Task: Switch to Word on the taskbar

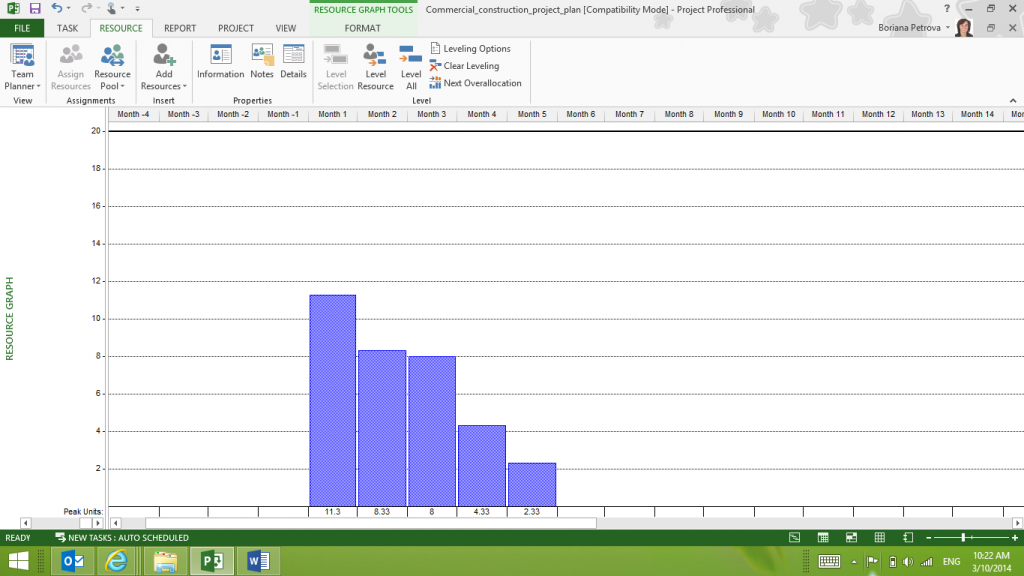Action: coord(259,561)
